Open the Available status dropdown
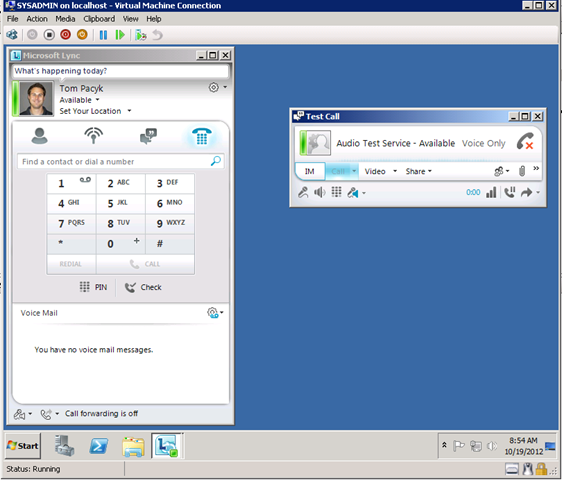 pyautogui.click(x=97, y=100)
